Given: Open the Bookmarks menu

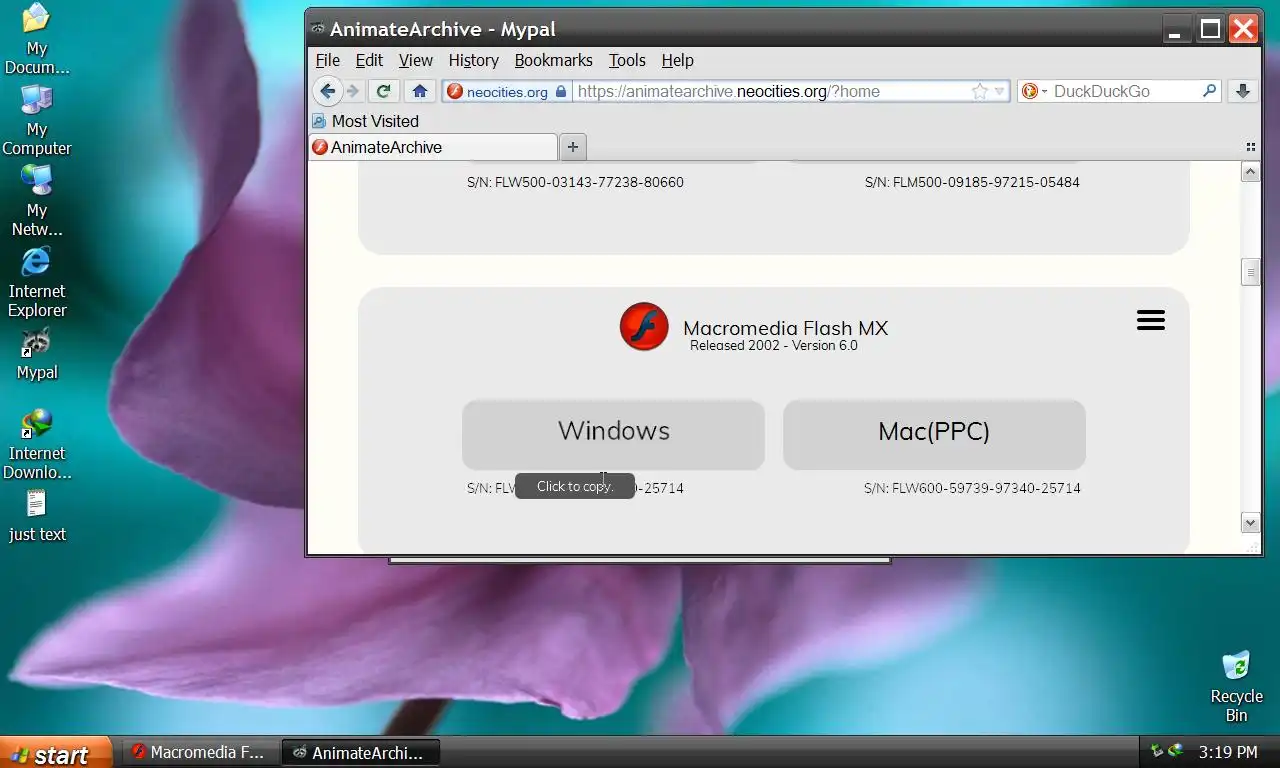Looking at the screenshot, I should pyautogui.click(x=553, y=60).
